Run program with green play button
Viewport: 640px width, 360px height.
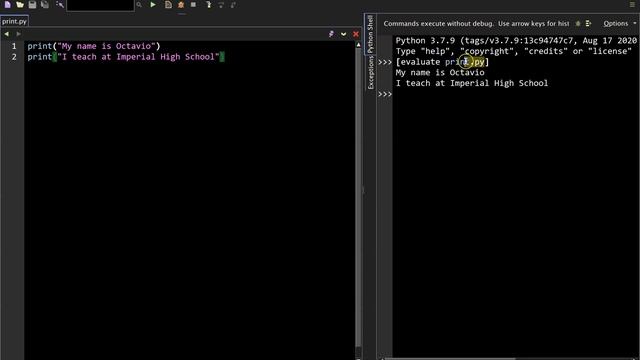click(153, 4)
